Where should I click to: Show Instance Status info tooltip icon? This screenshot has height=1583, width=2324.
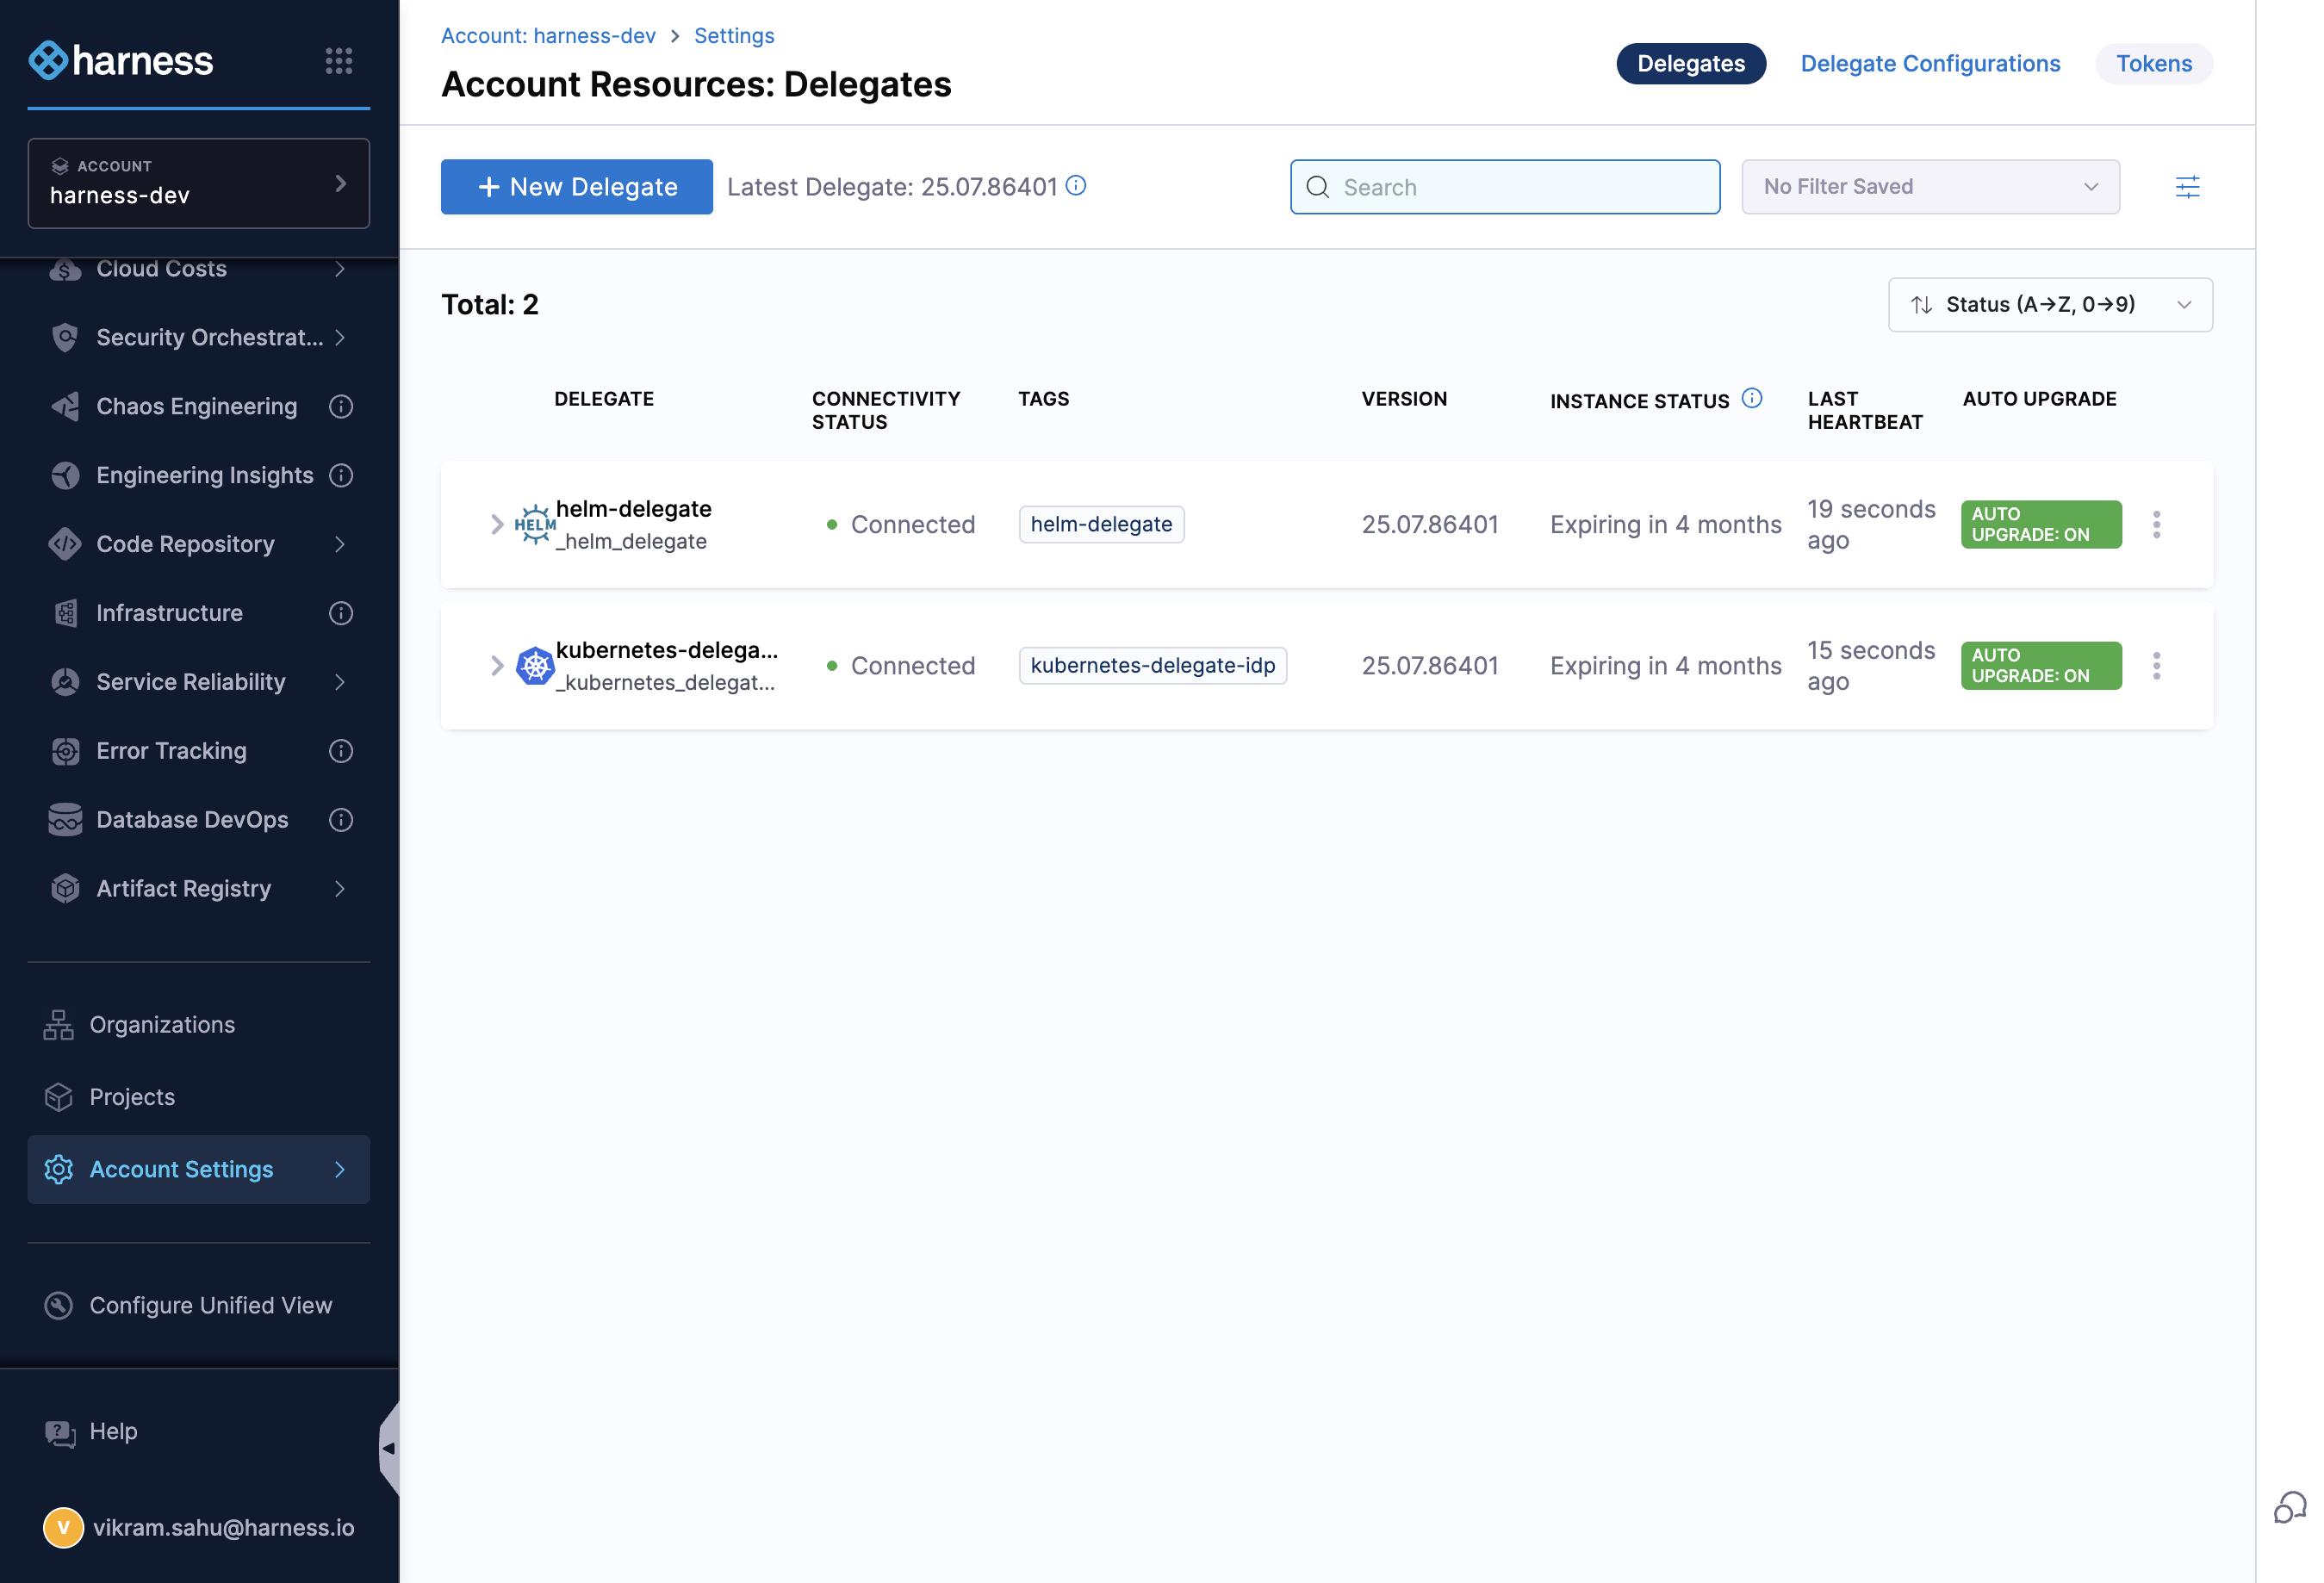coord(1752,398)
